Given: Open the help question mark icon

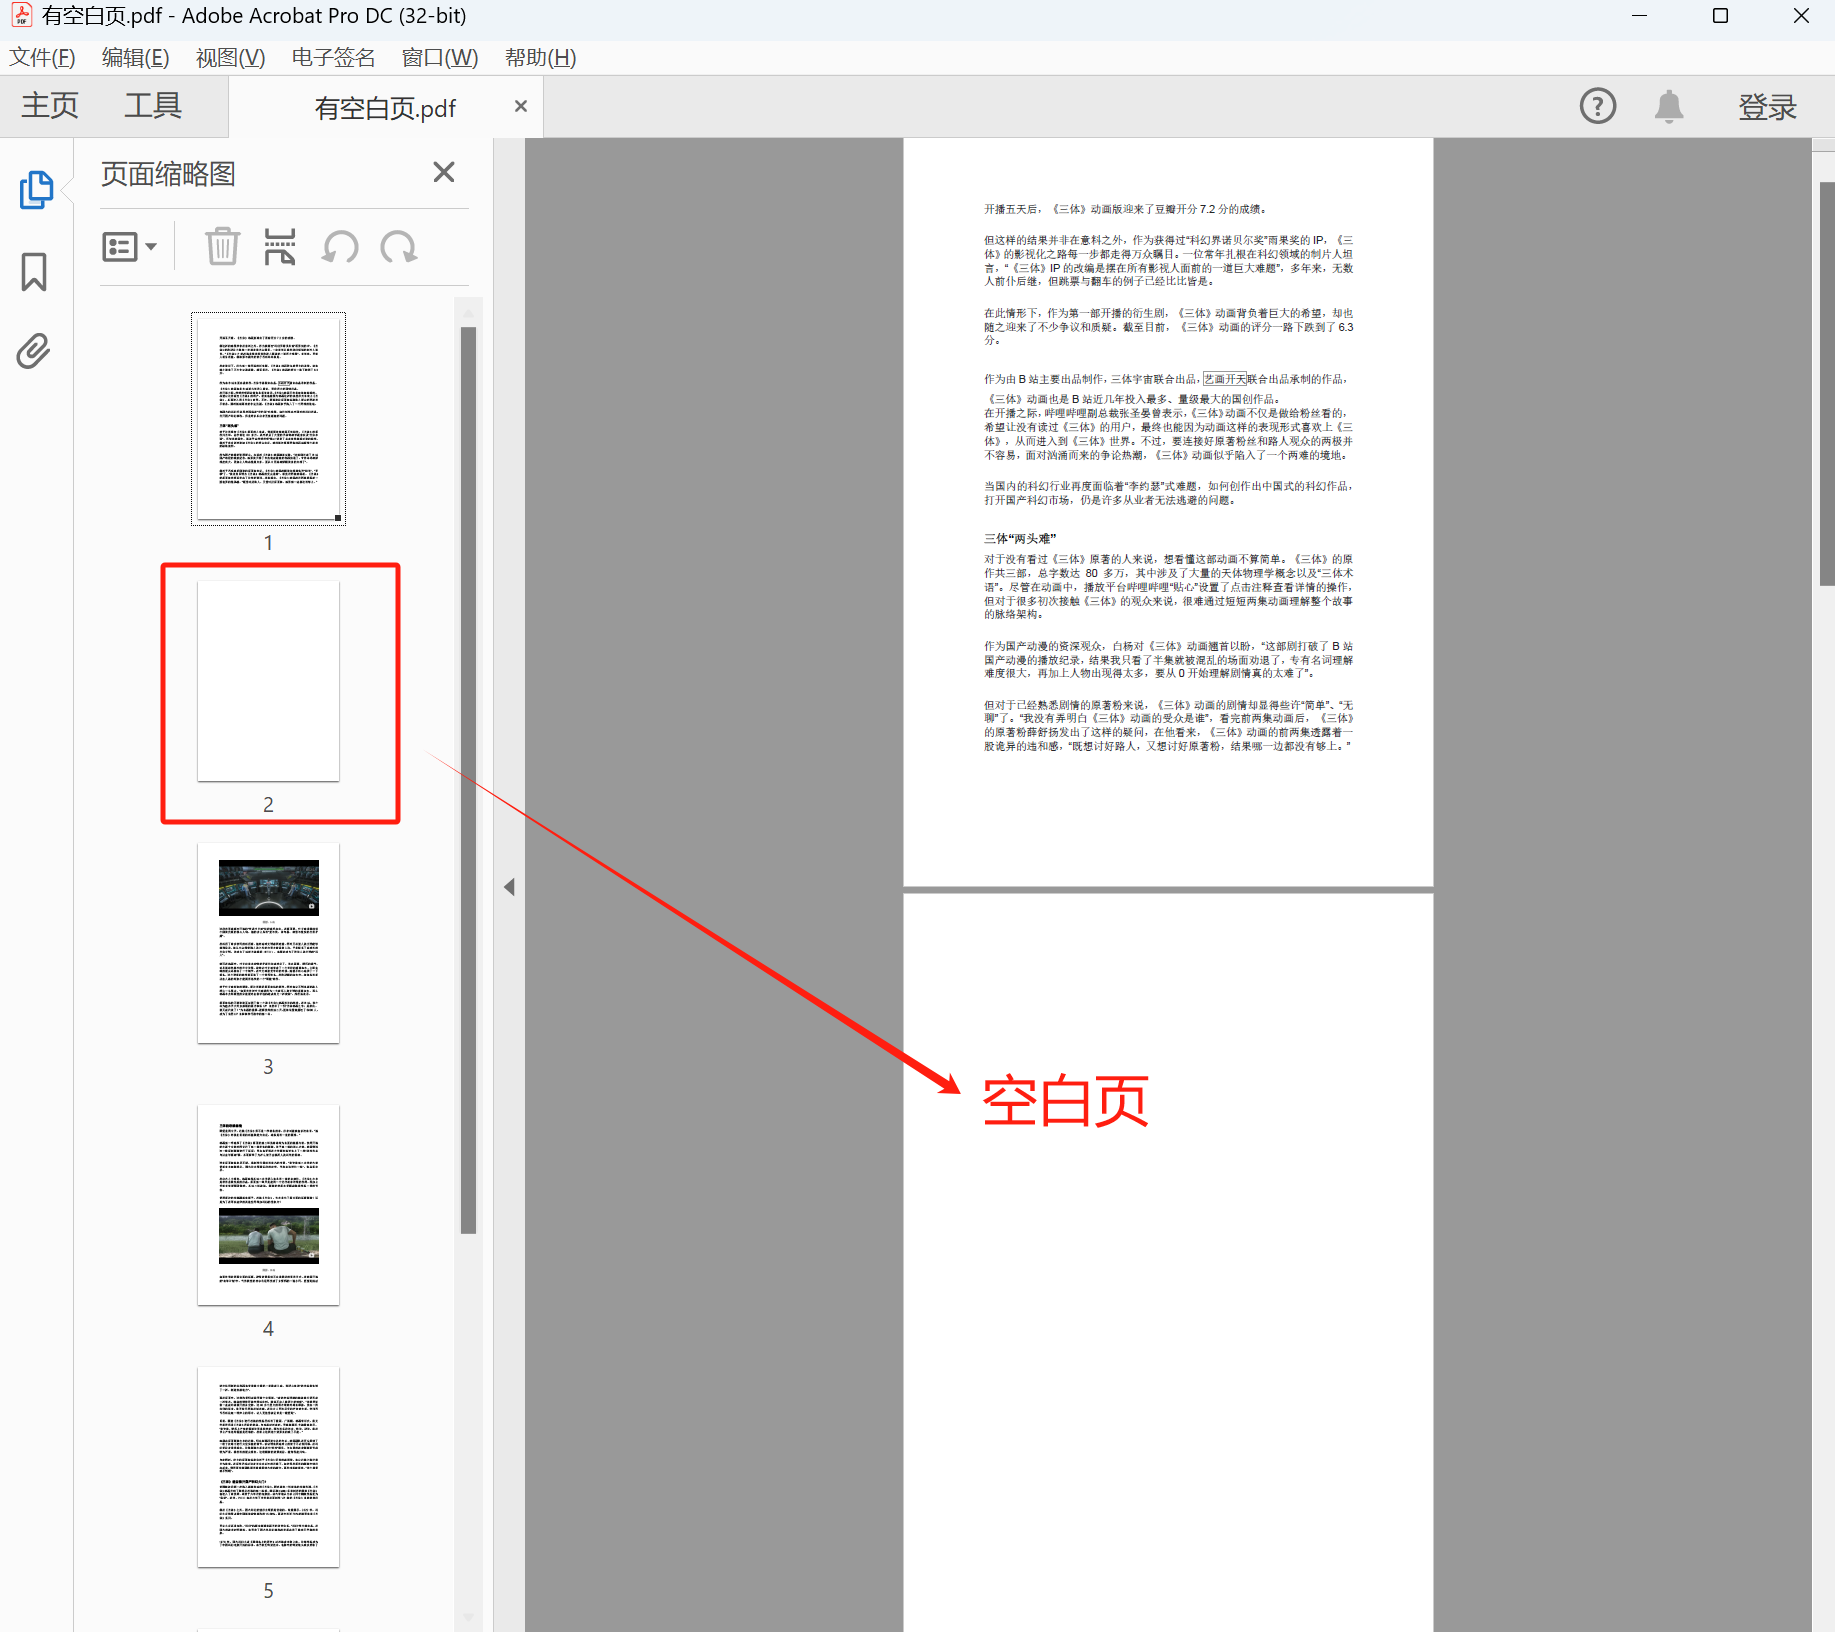Looking at the screenshot, I should [1597, 107].
